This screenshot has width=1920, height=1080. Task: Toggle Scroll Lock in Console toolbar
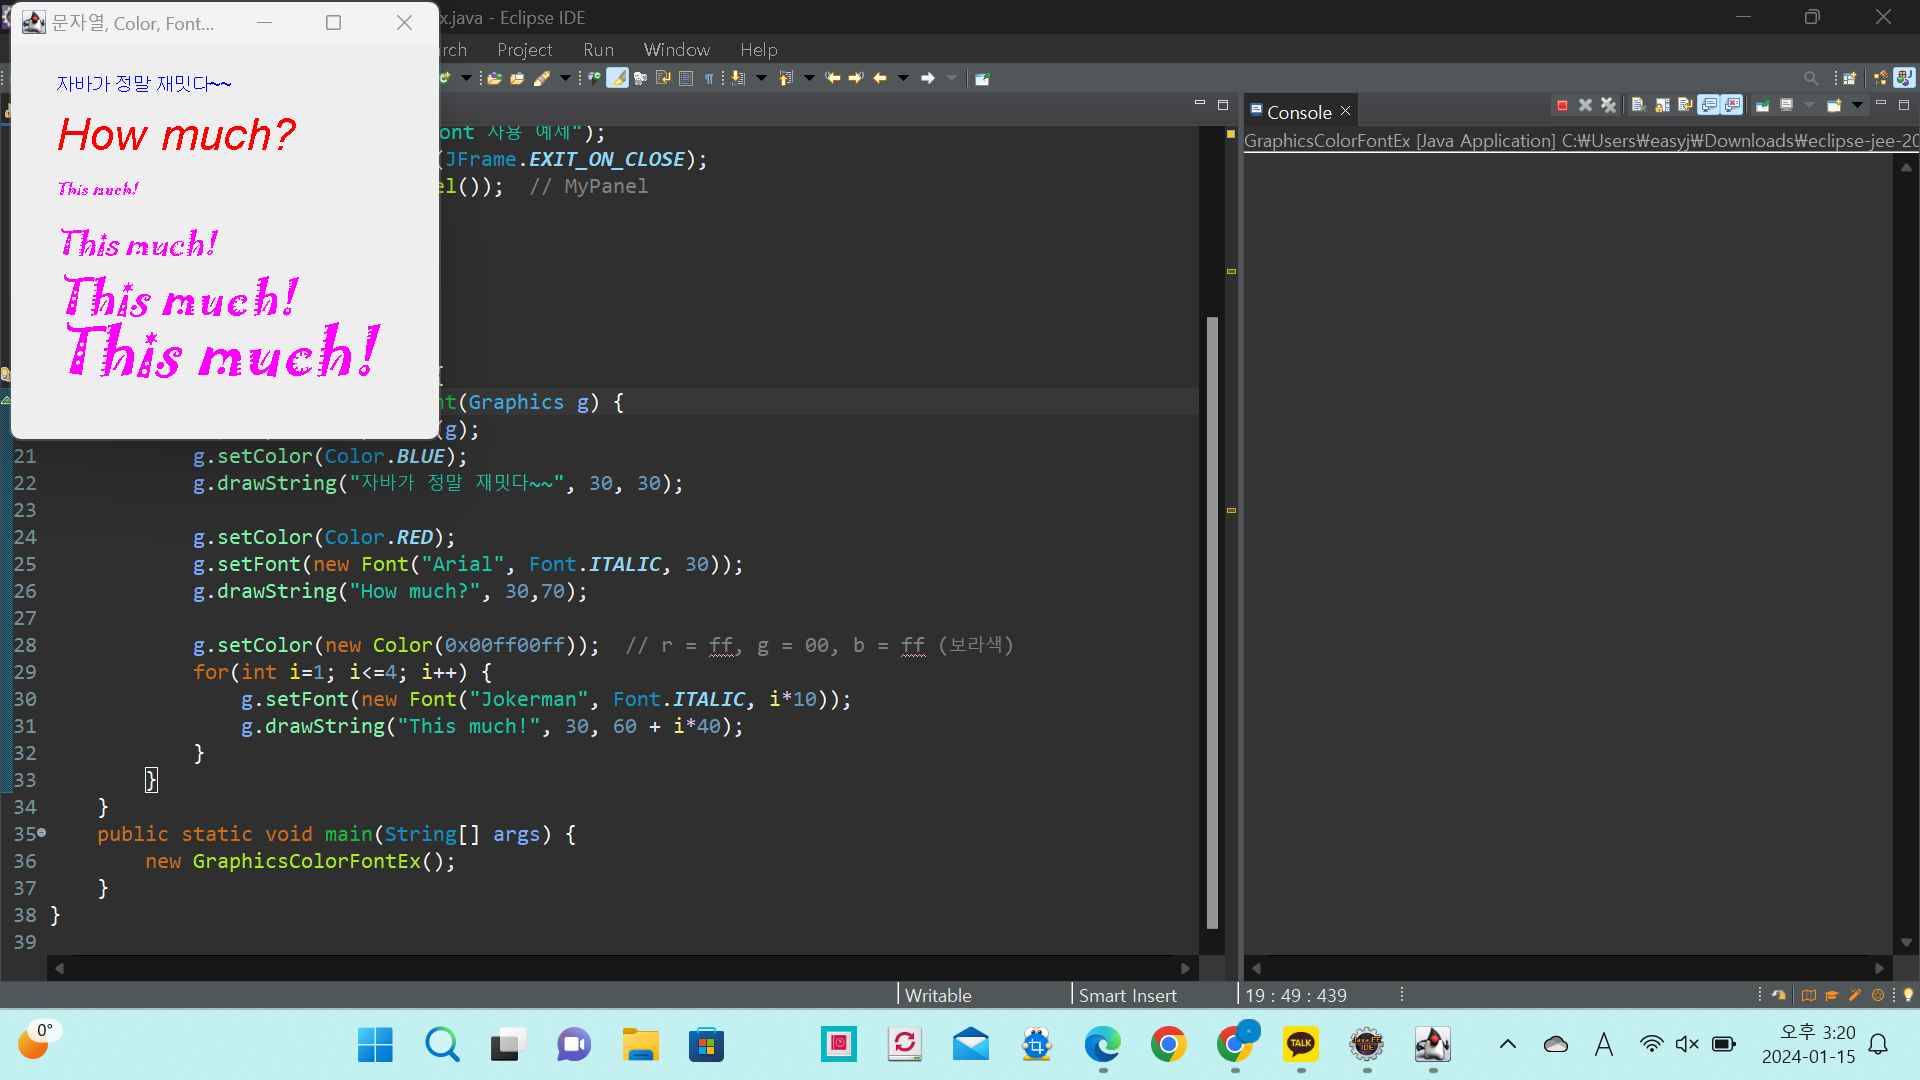(1662, 105)
